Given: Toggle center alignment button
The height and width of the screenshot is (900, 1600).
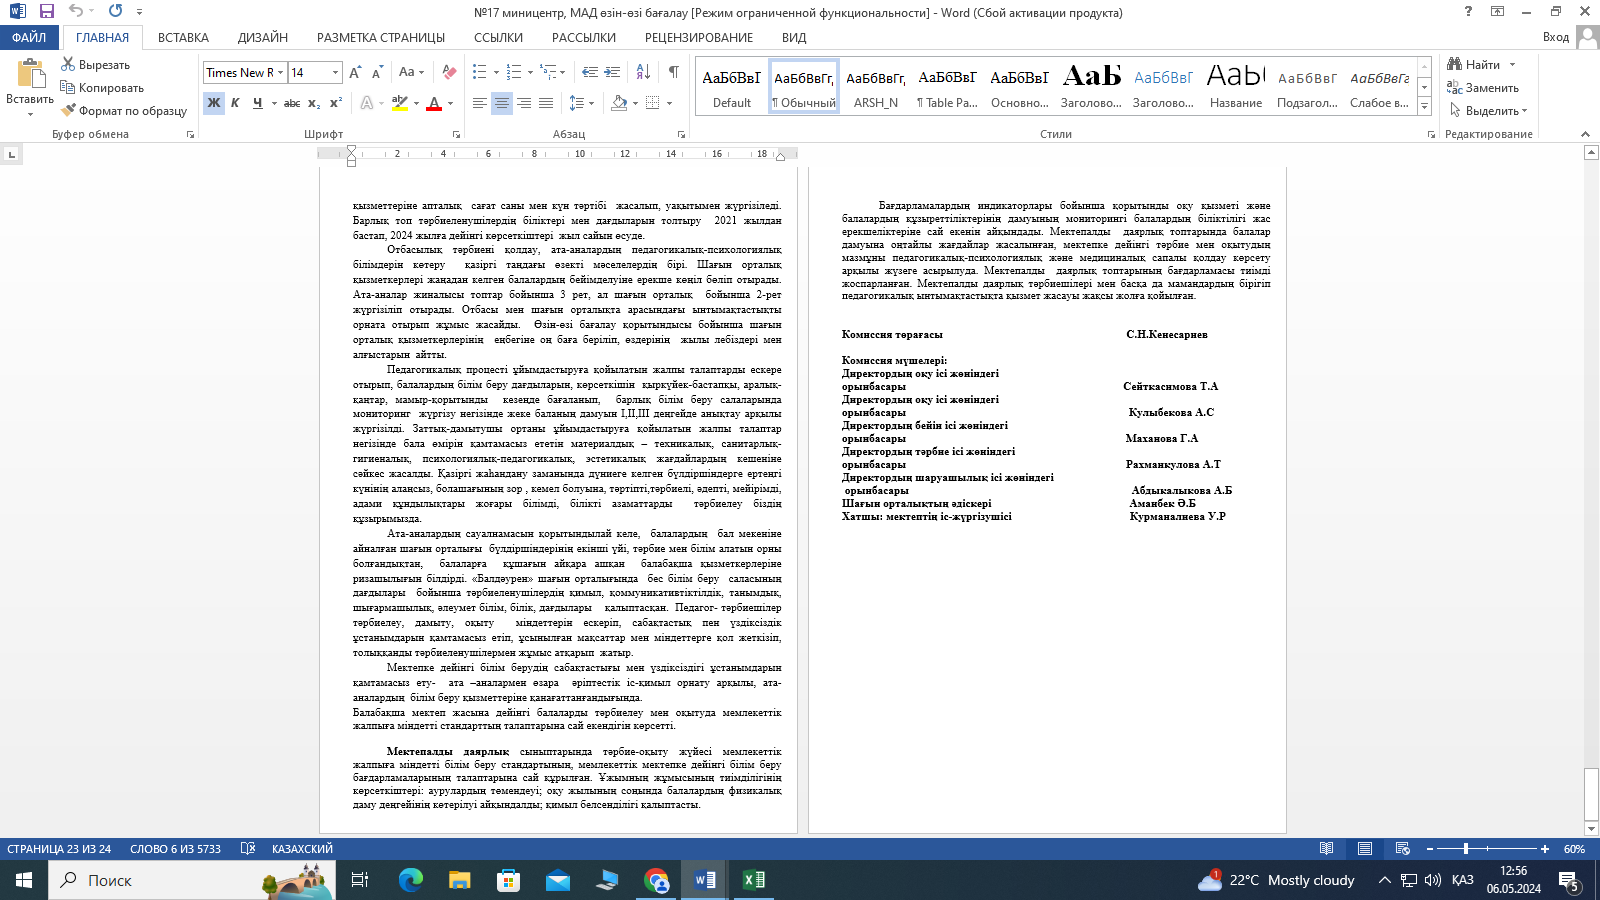Looking at the screenshot, I should [502, 103].
